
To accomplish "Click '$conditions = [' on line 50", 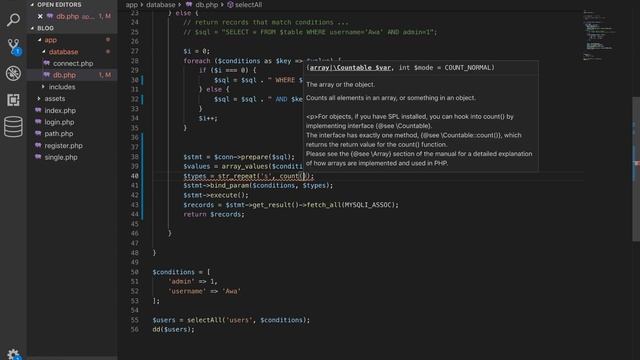I will 181,272.
